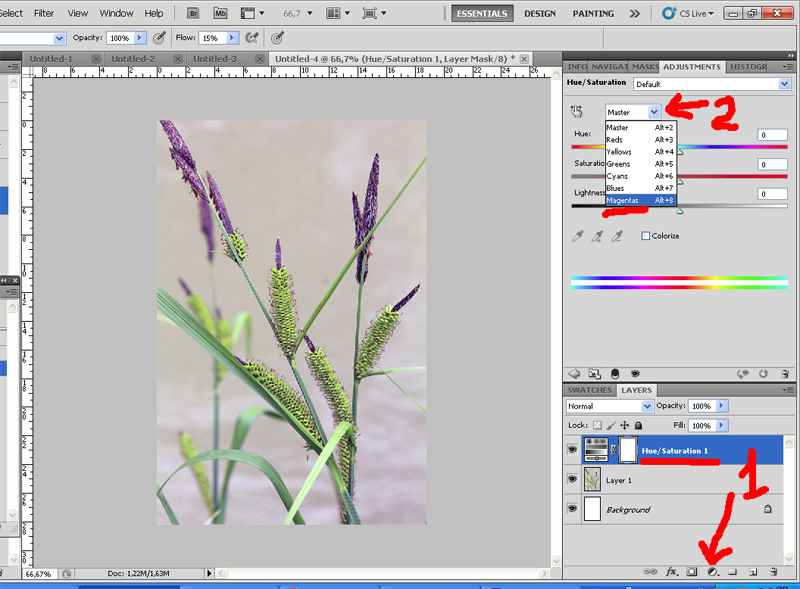Enable the Colorize checkbox

[645, 236]
